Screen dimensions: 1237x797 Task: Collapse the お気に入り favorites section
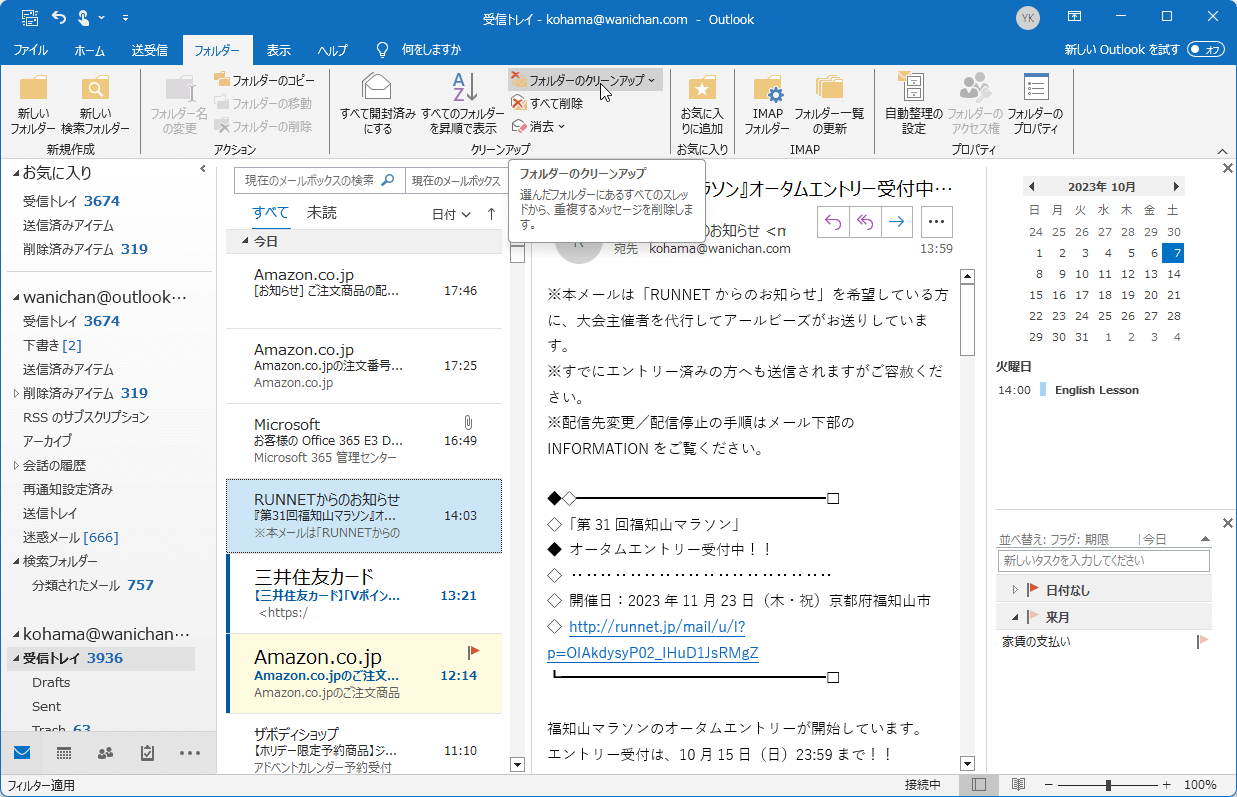pos(15,174)
